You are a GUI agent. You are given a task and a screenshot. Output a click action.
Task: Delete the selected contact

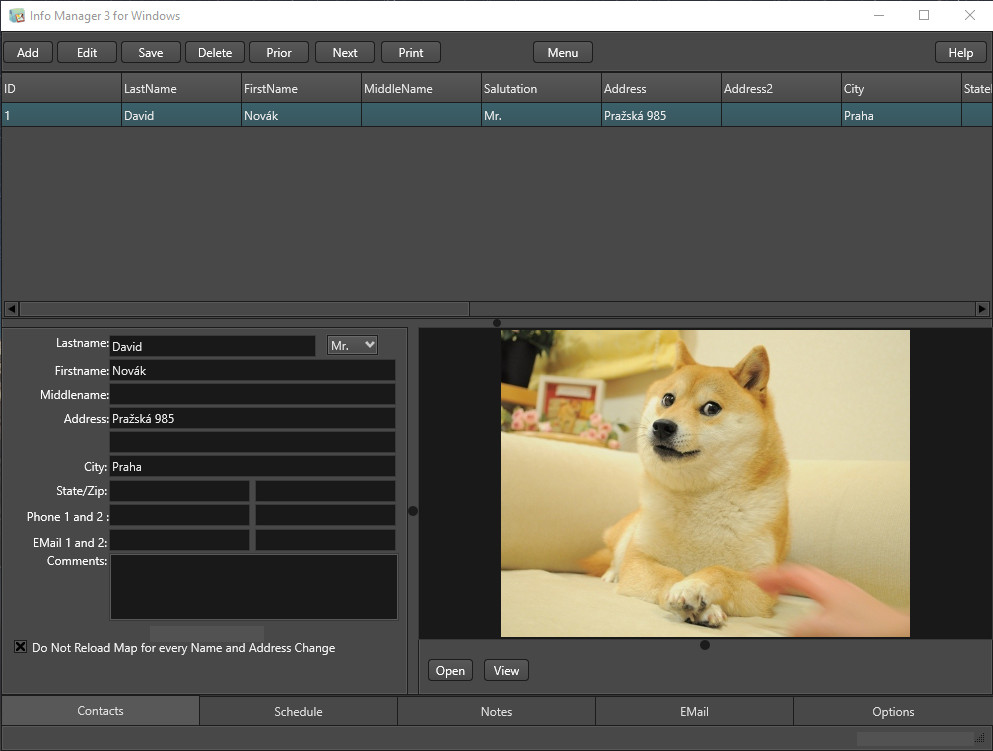tap(215, 53)
